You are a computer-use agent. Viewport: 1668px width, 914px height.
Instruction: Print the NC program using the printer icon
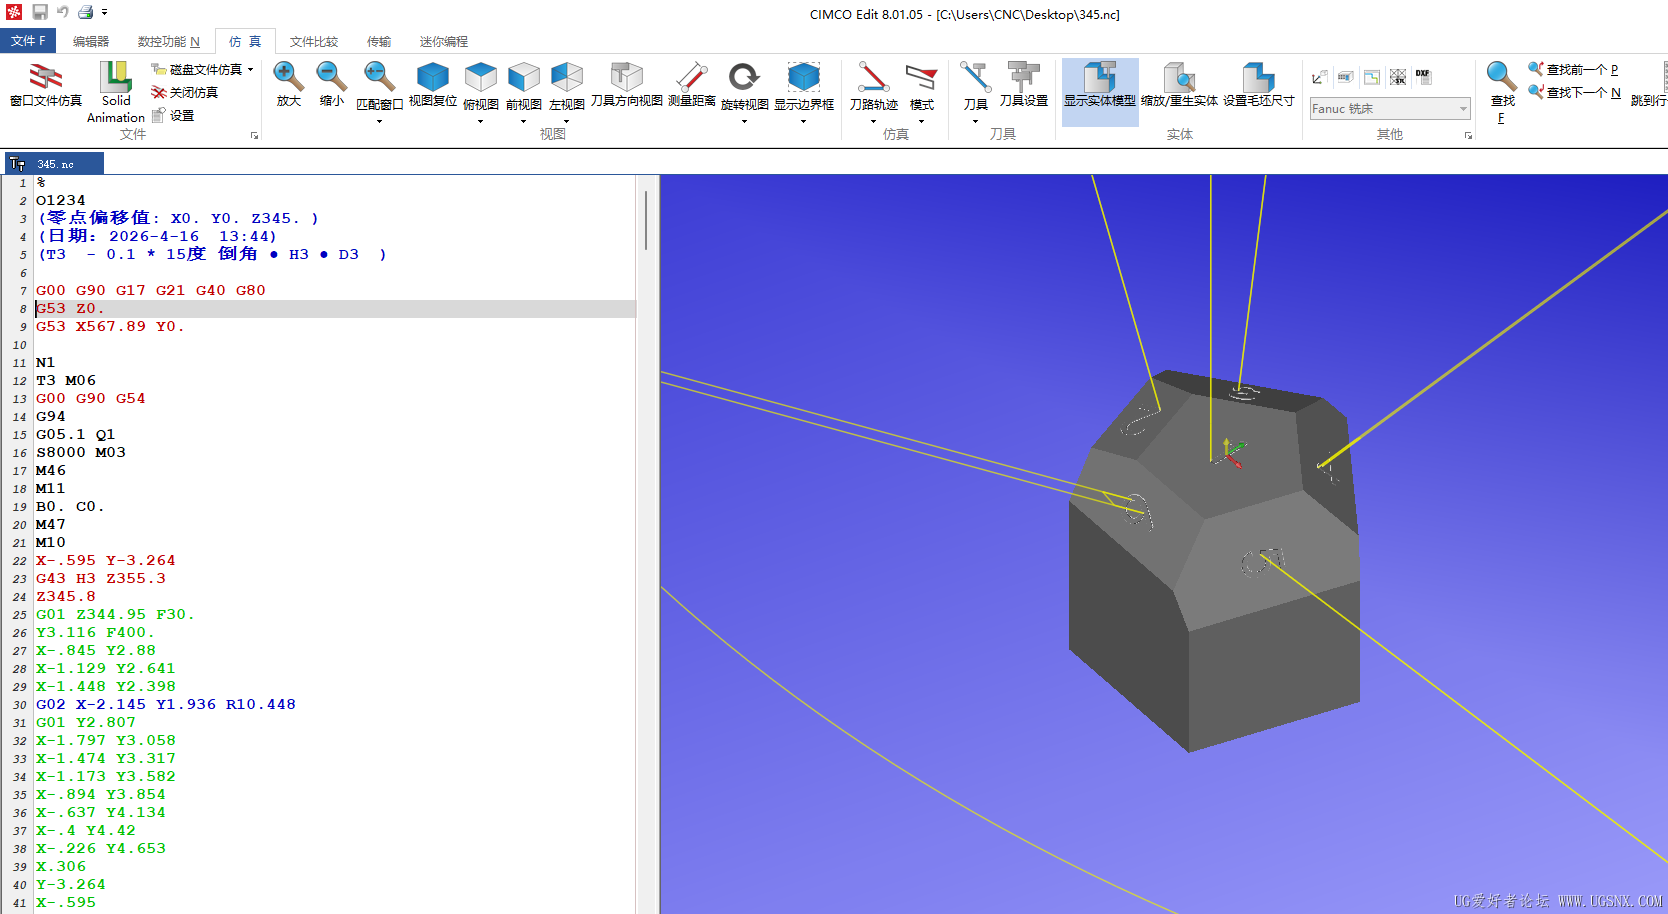(86, 12)
